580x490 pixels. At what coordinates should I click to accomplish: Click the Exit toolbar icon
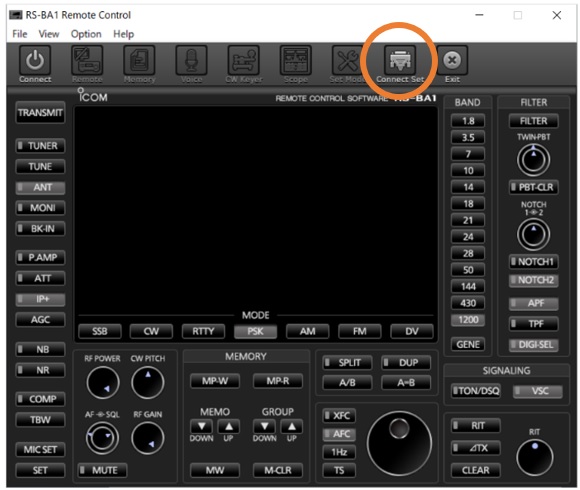click(x=452, y=60)
